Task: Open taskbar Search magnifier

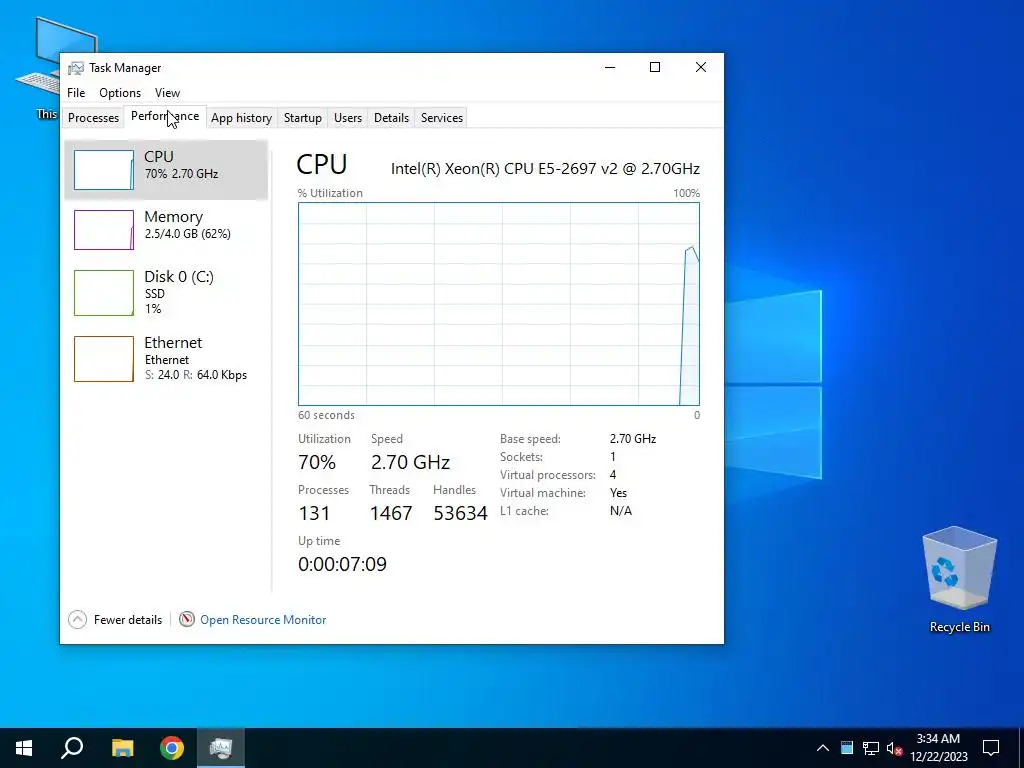Action: coord(72,748)
